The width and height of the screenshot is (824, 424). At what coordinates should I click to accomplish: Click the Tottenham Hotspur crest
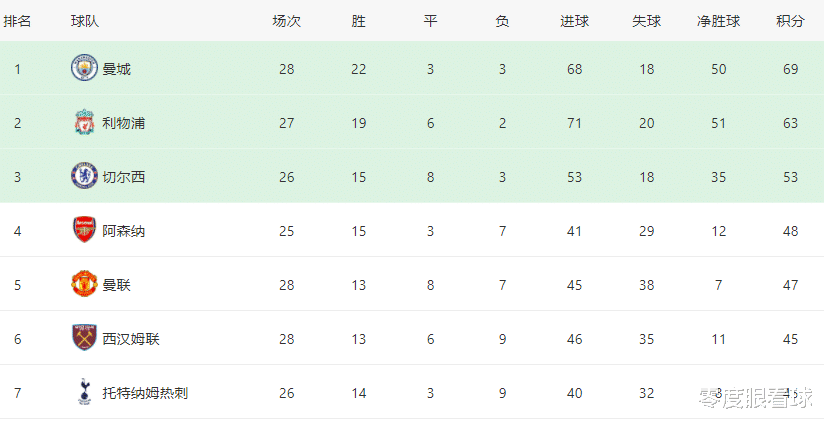coord(84,392)
